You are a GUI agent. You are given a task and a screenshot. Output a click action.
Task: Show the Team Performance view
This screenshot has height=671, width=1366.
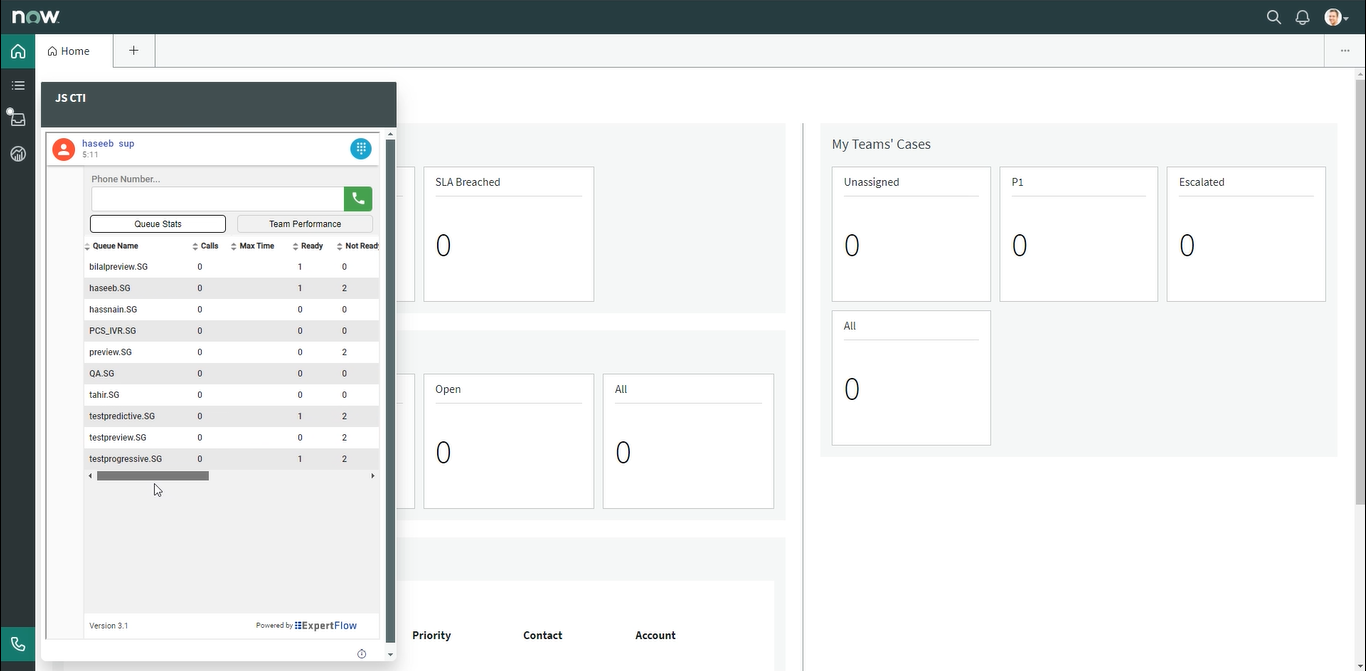point(304,224)
